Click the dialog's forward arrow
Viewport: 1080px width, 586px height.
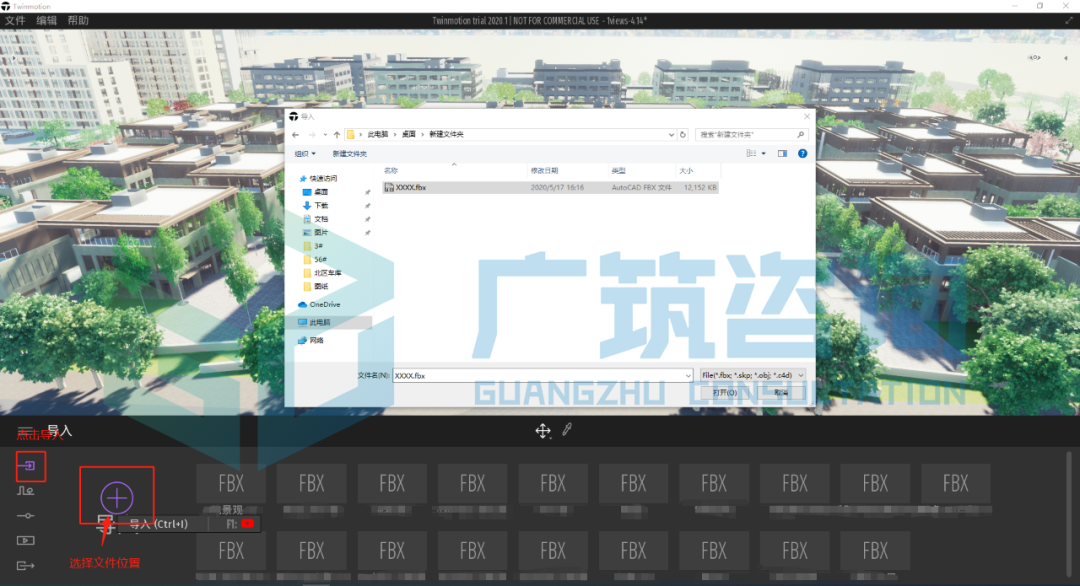click(x=312, y=134)
